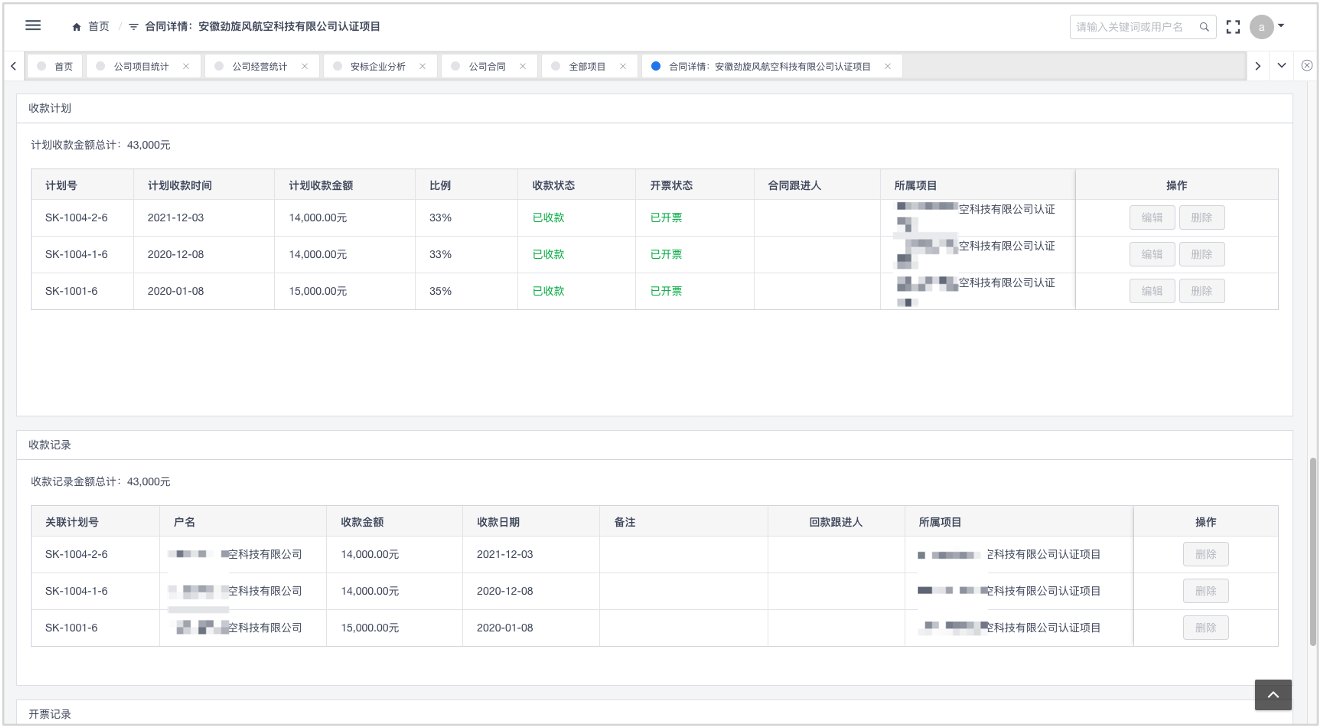Click the back-to-top arrow button
The height and width of the screenshot is (728, 1322).
1273,695
